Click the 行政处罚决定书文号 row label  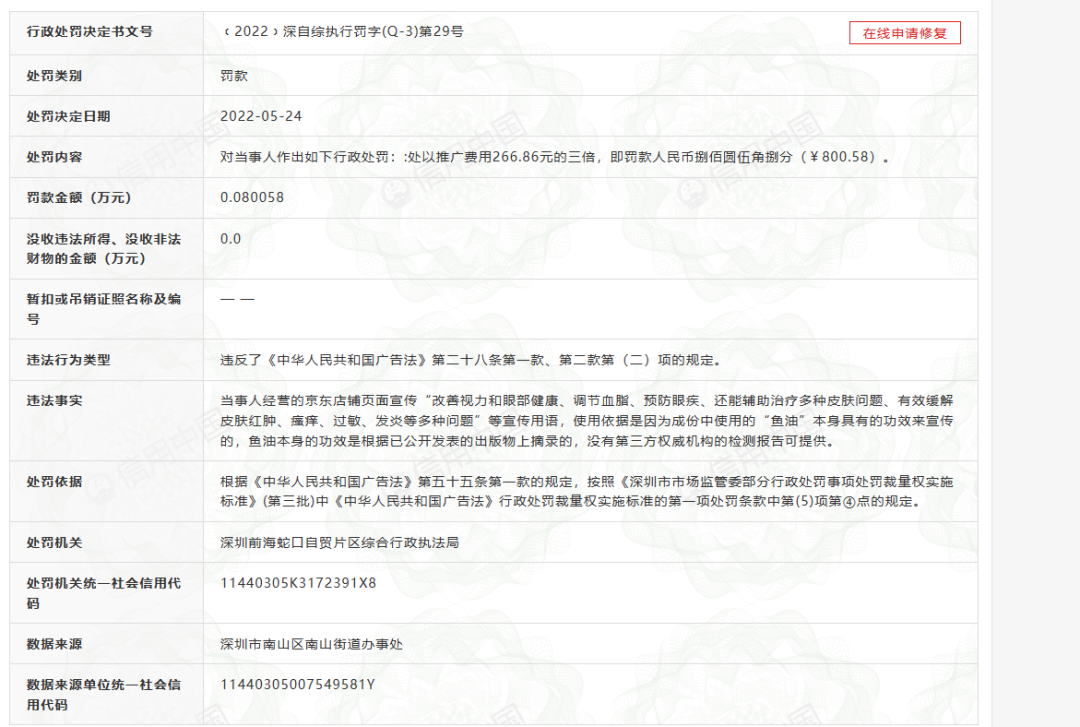pos(90,31)
